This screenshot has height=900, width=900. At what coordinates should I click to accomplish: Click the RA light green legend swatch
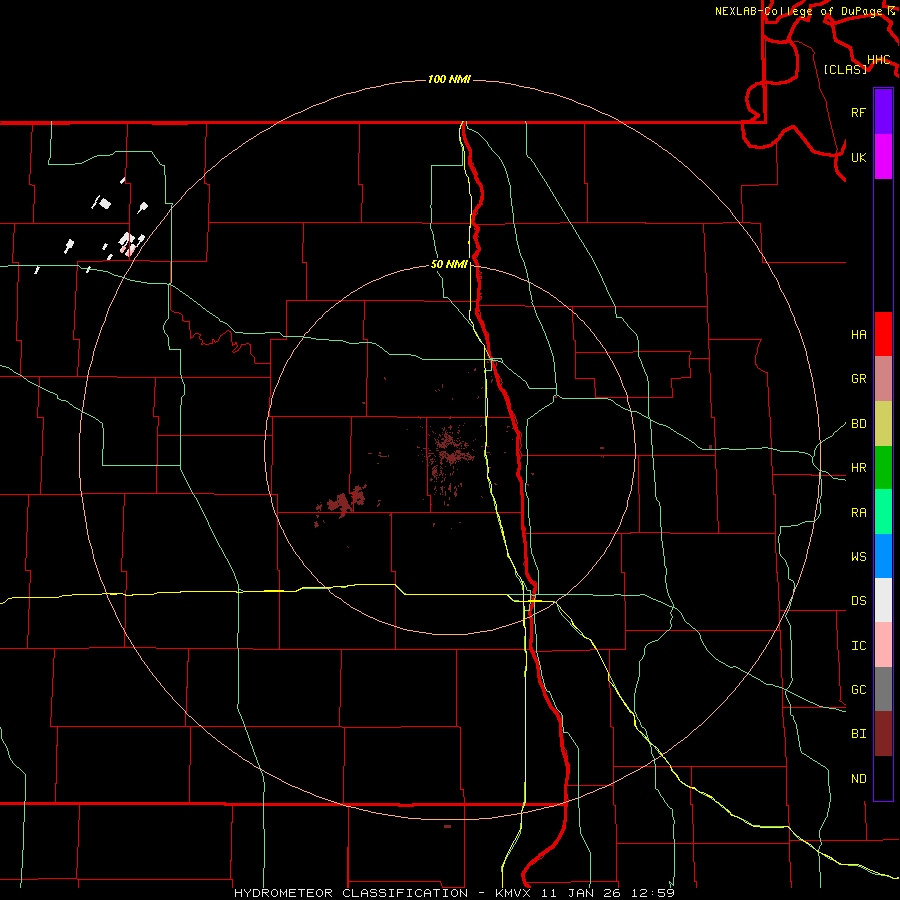tap(883, 512)
